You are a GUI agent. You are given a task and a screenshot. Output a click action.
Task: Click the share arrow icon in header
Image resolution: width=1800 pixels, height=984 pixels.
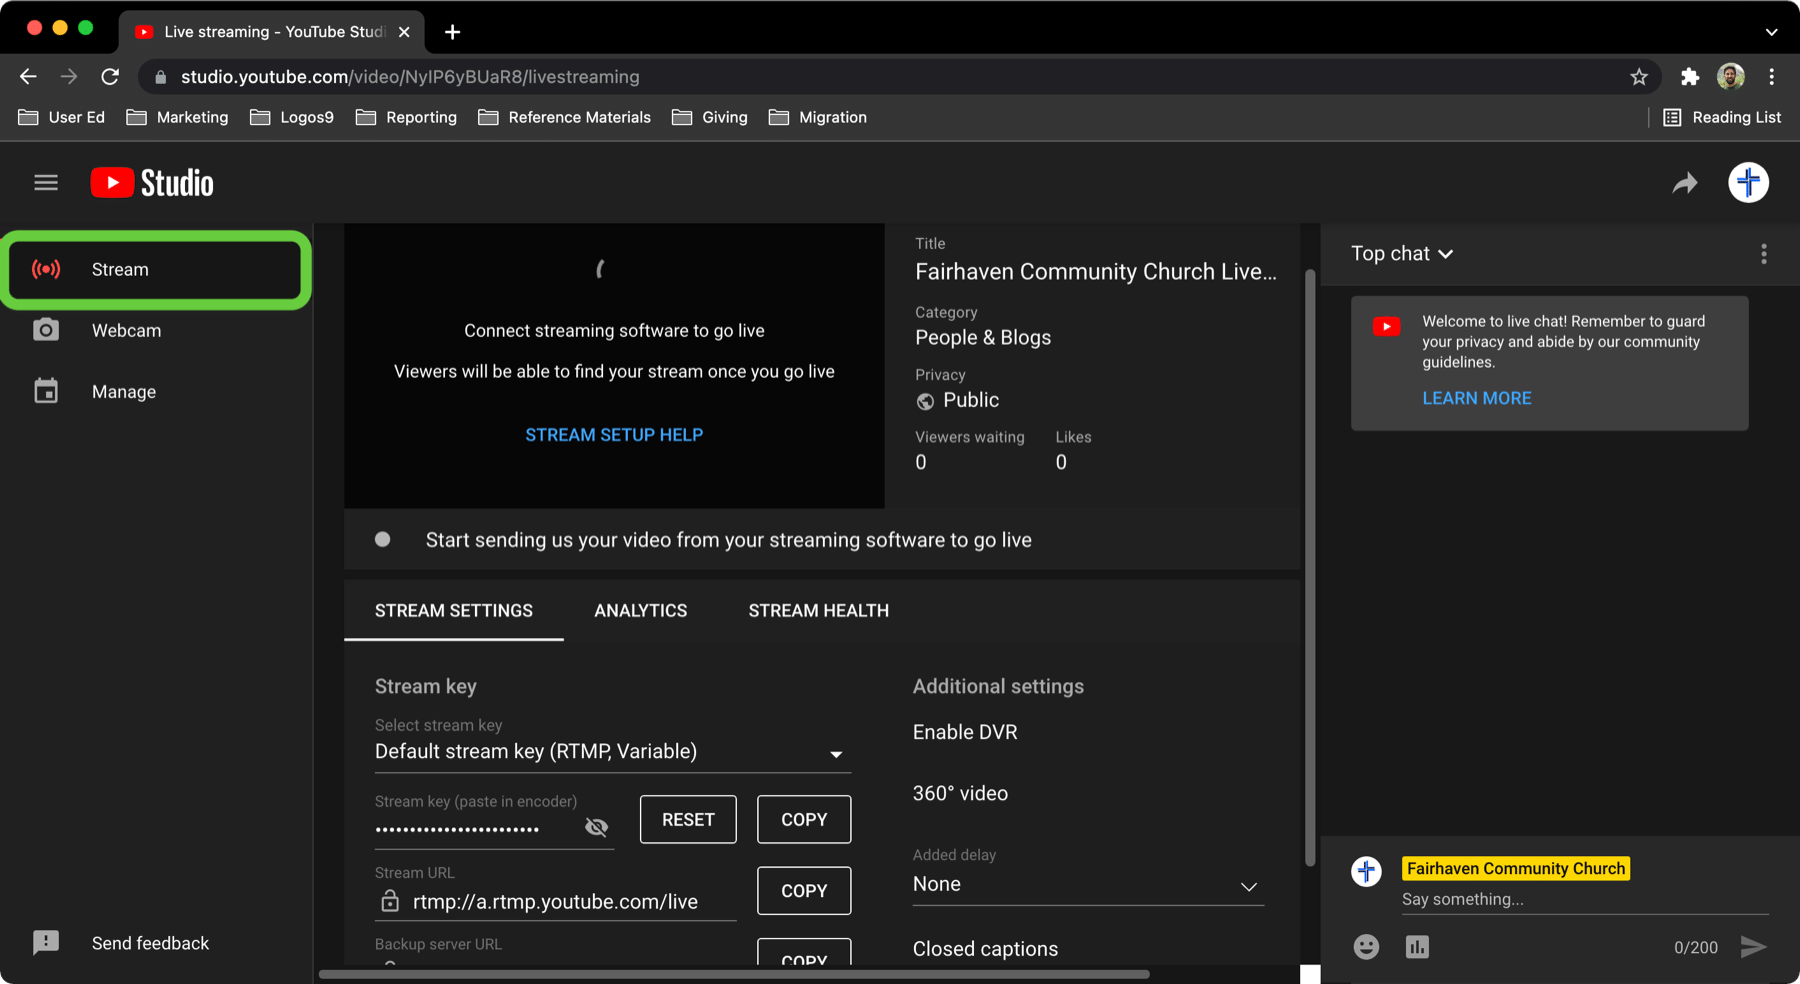1685,183
